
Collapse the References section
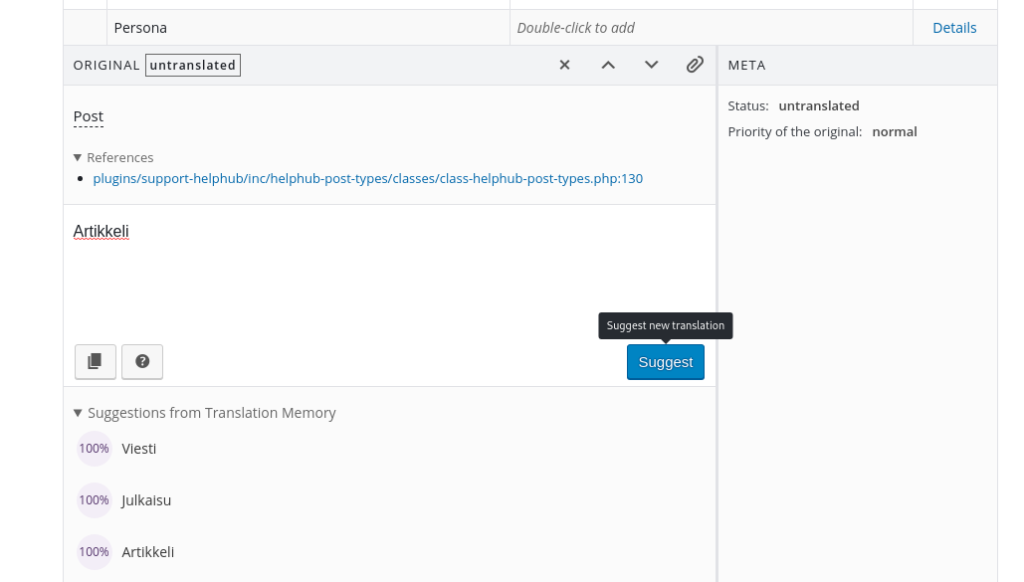pos(114,157)
